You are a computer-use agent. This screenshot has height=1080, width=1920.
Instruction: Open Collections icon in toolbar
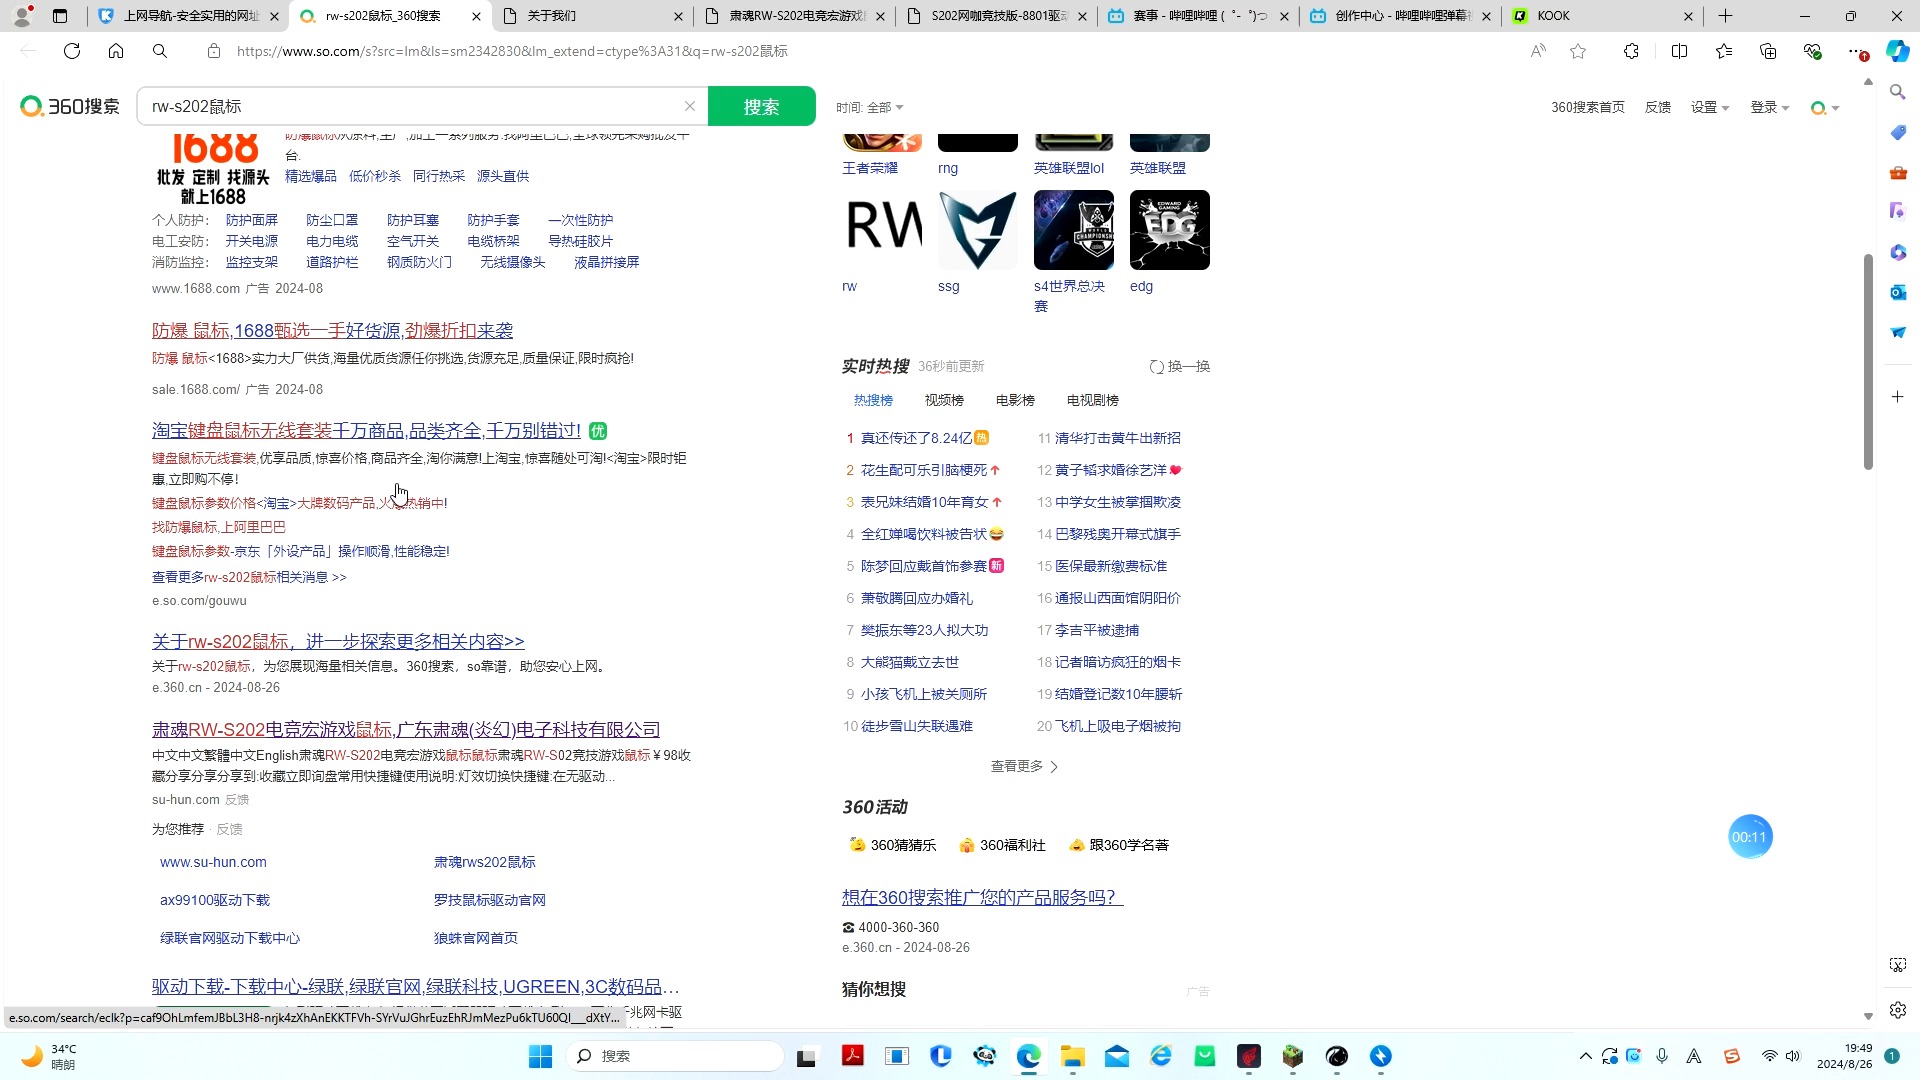click(x=1768, y=51)
